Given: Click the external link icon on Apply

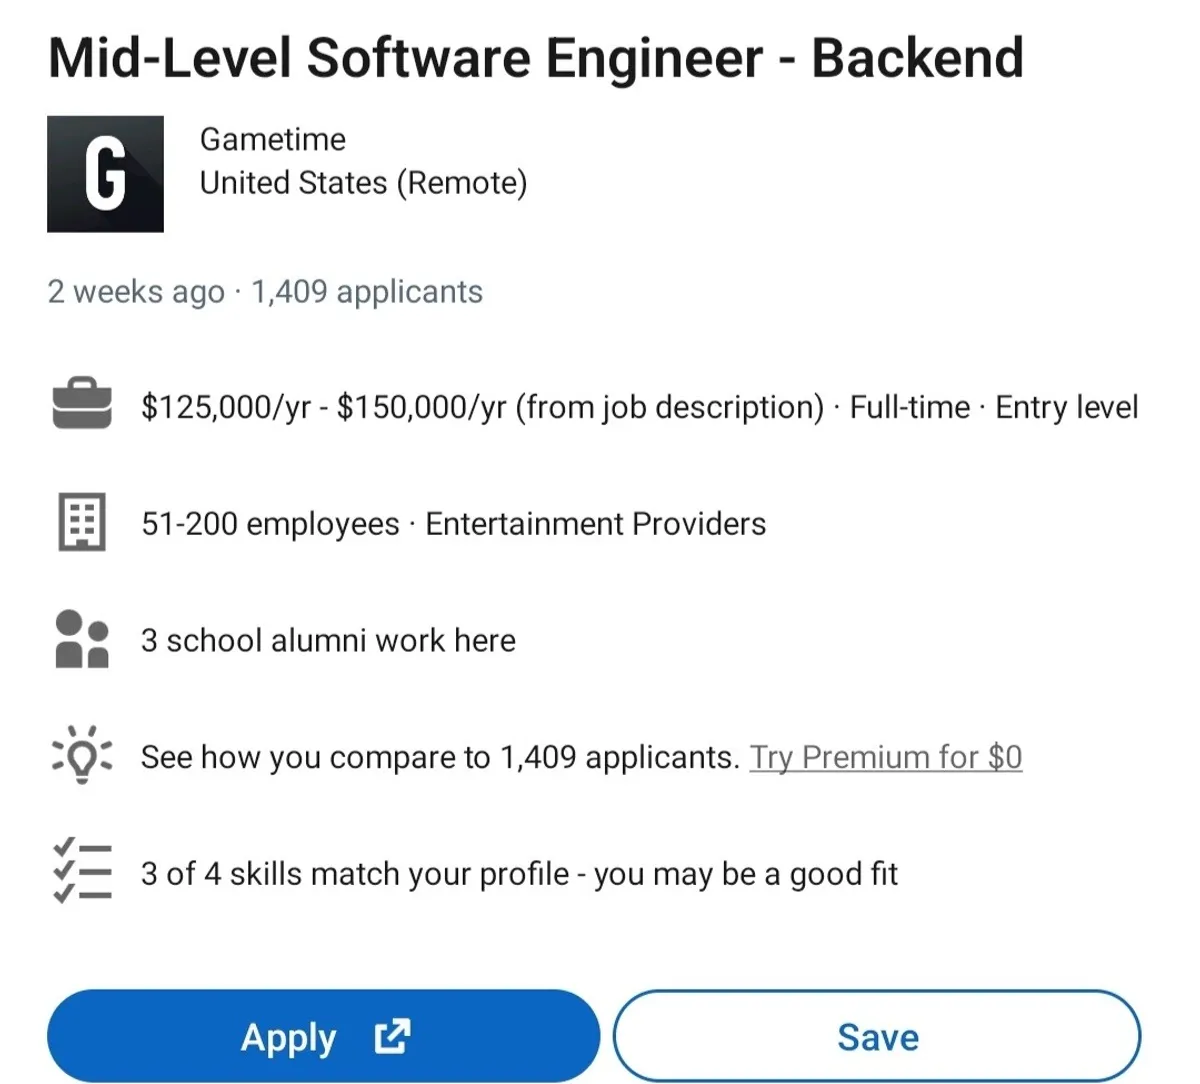Looking at the screenshot, I should (x=392, y=1037).
